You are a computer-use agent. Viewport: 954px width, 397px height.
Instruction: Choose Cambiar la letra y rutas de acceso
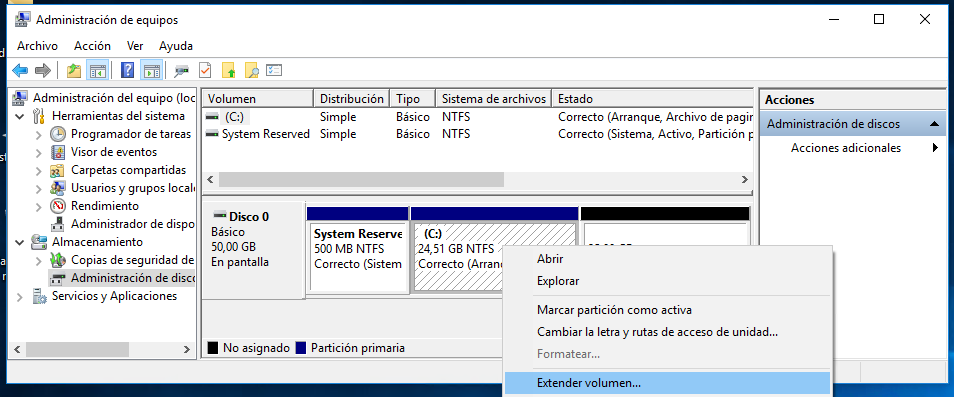point(667,333)
